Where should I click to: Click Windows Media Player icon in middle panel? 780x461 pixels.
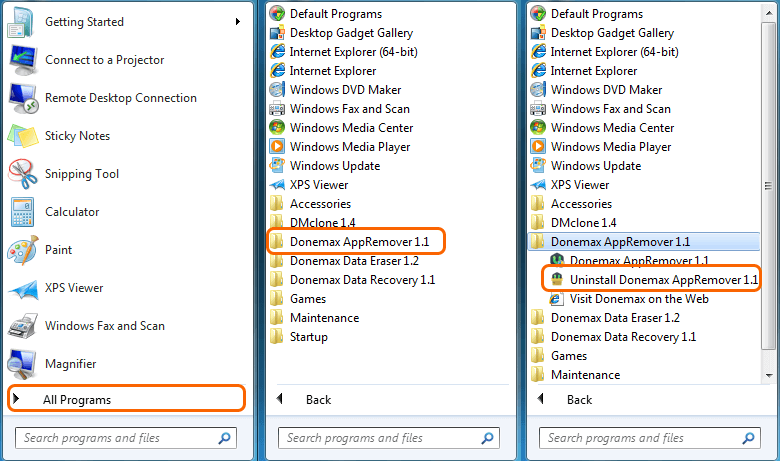(x=277, y=147)
